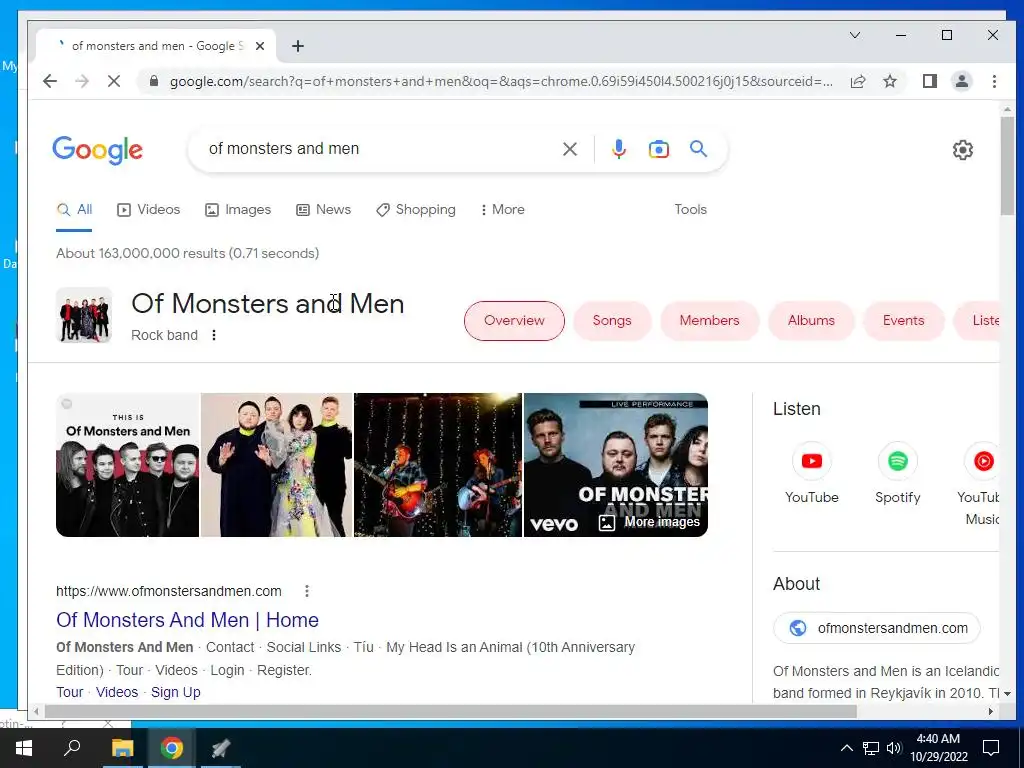Open the stage performance guitar photo
The image size is (1024, 768).
click(x=438, y=465)
